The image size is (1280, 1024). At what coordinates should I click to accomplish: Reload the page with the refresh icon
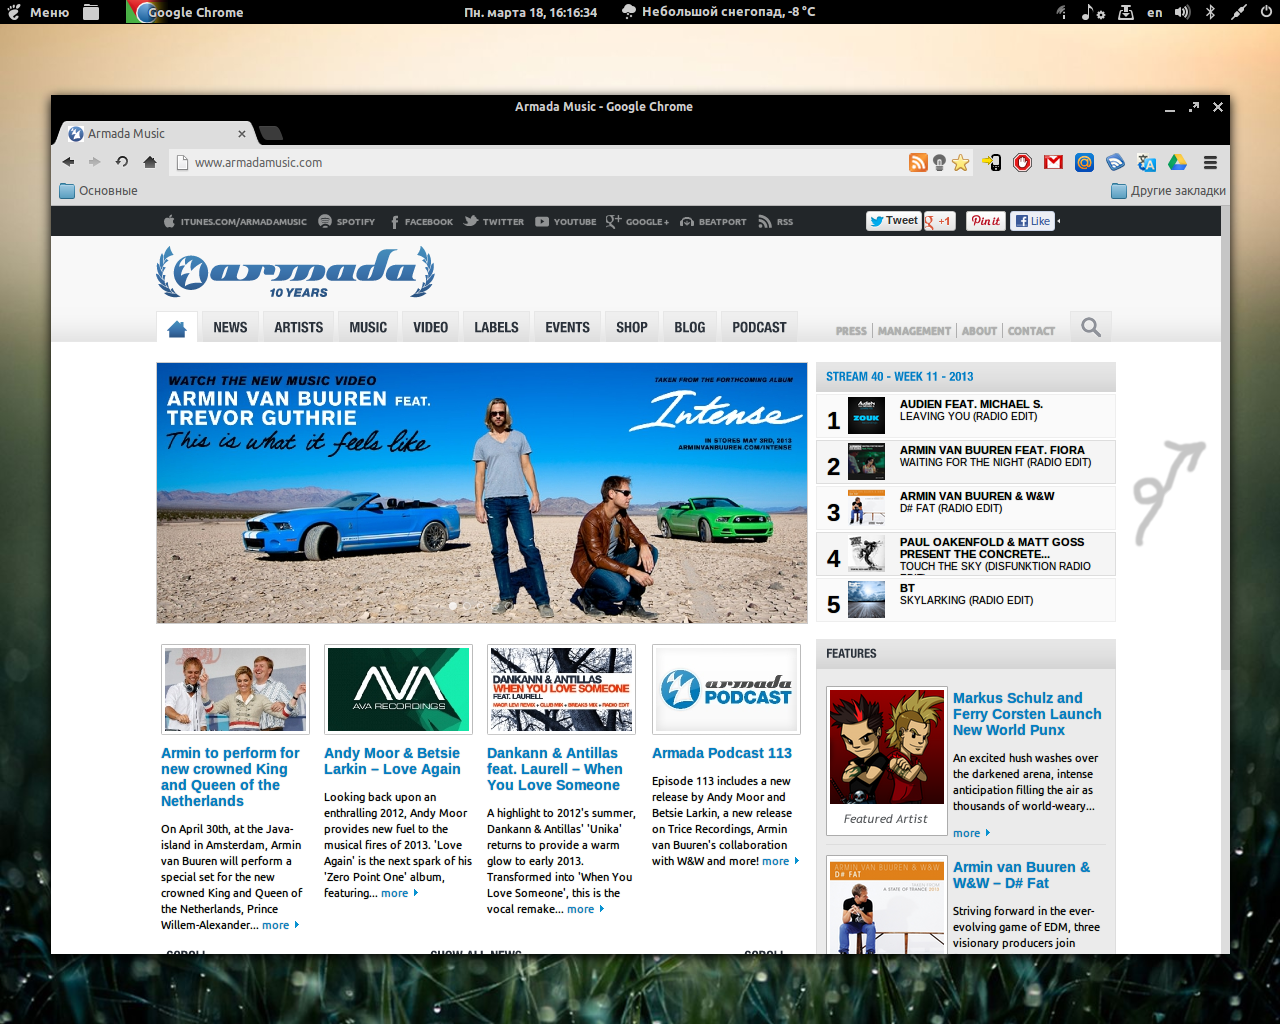click(x=122, y=162)
